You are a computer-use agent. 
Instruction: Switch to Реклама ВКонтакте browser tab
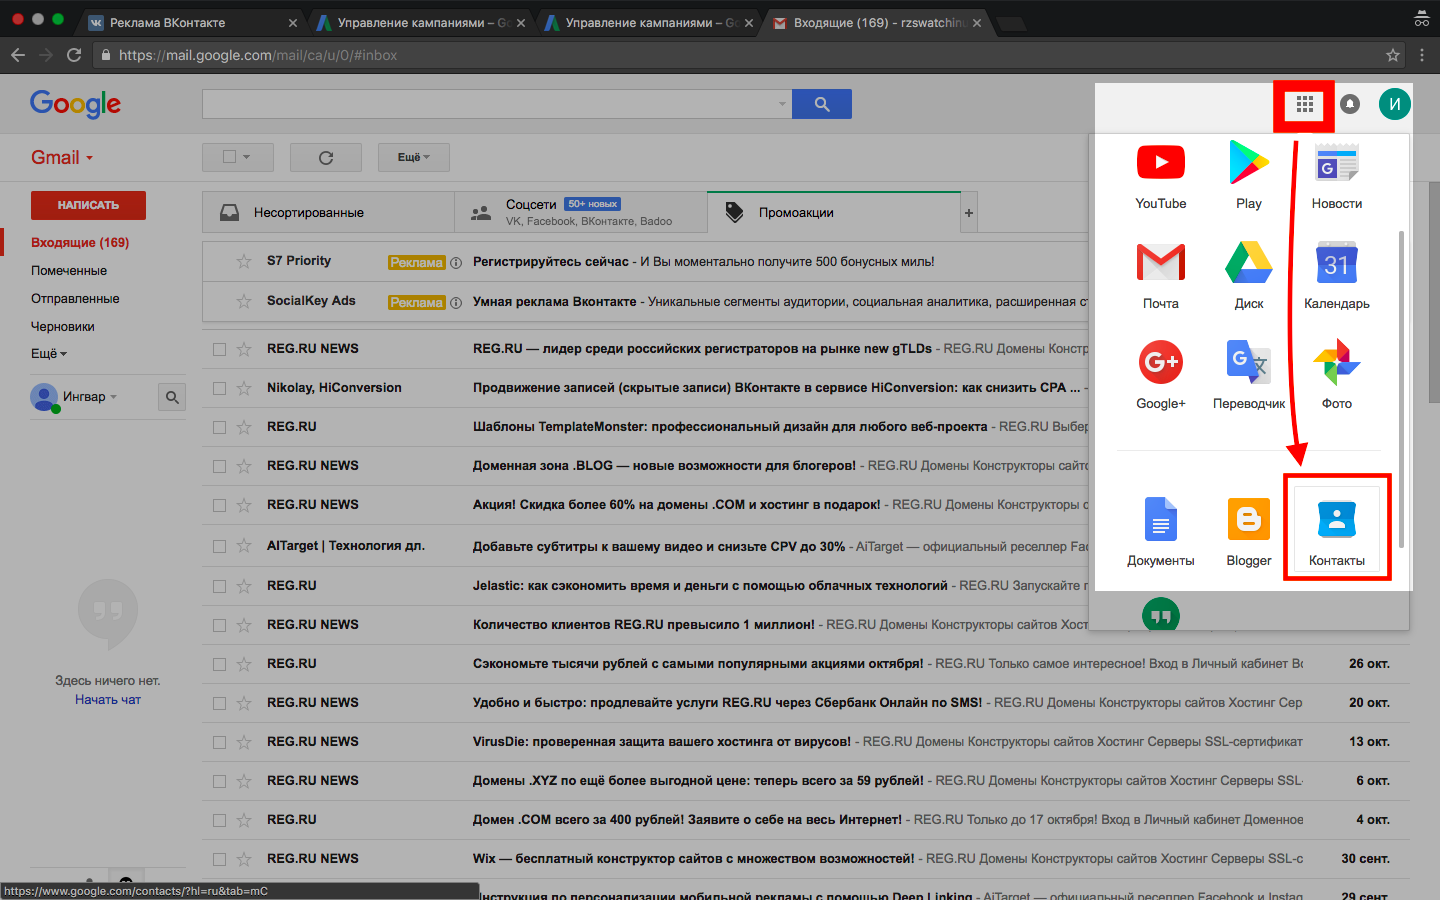[x=192, y=22]
